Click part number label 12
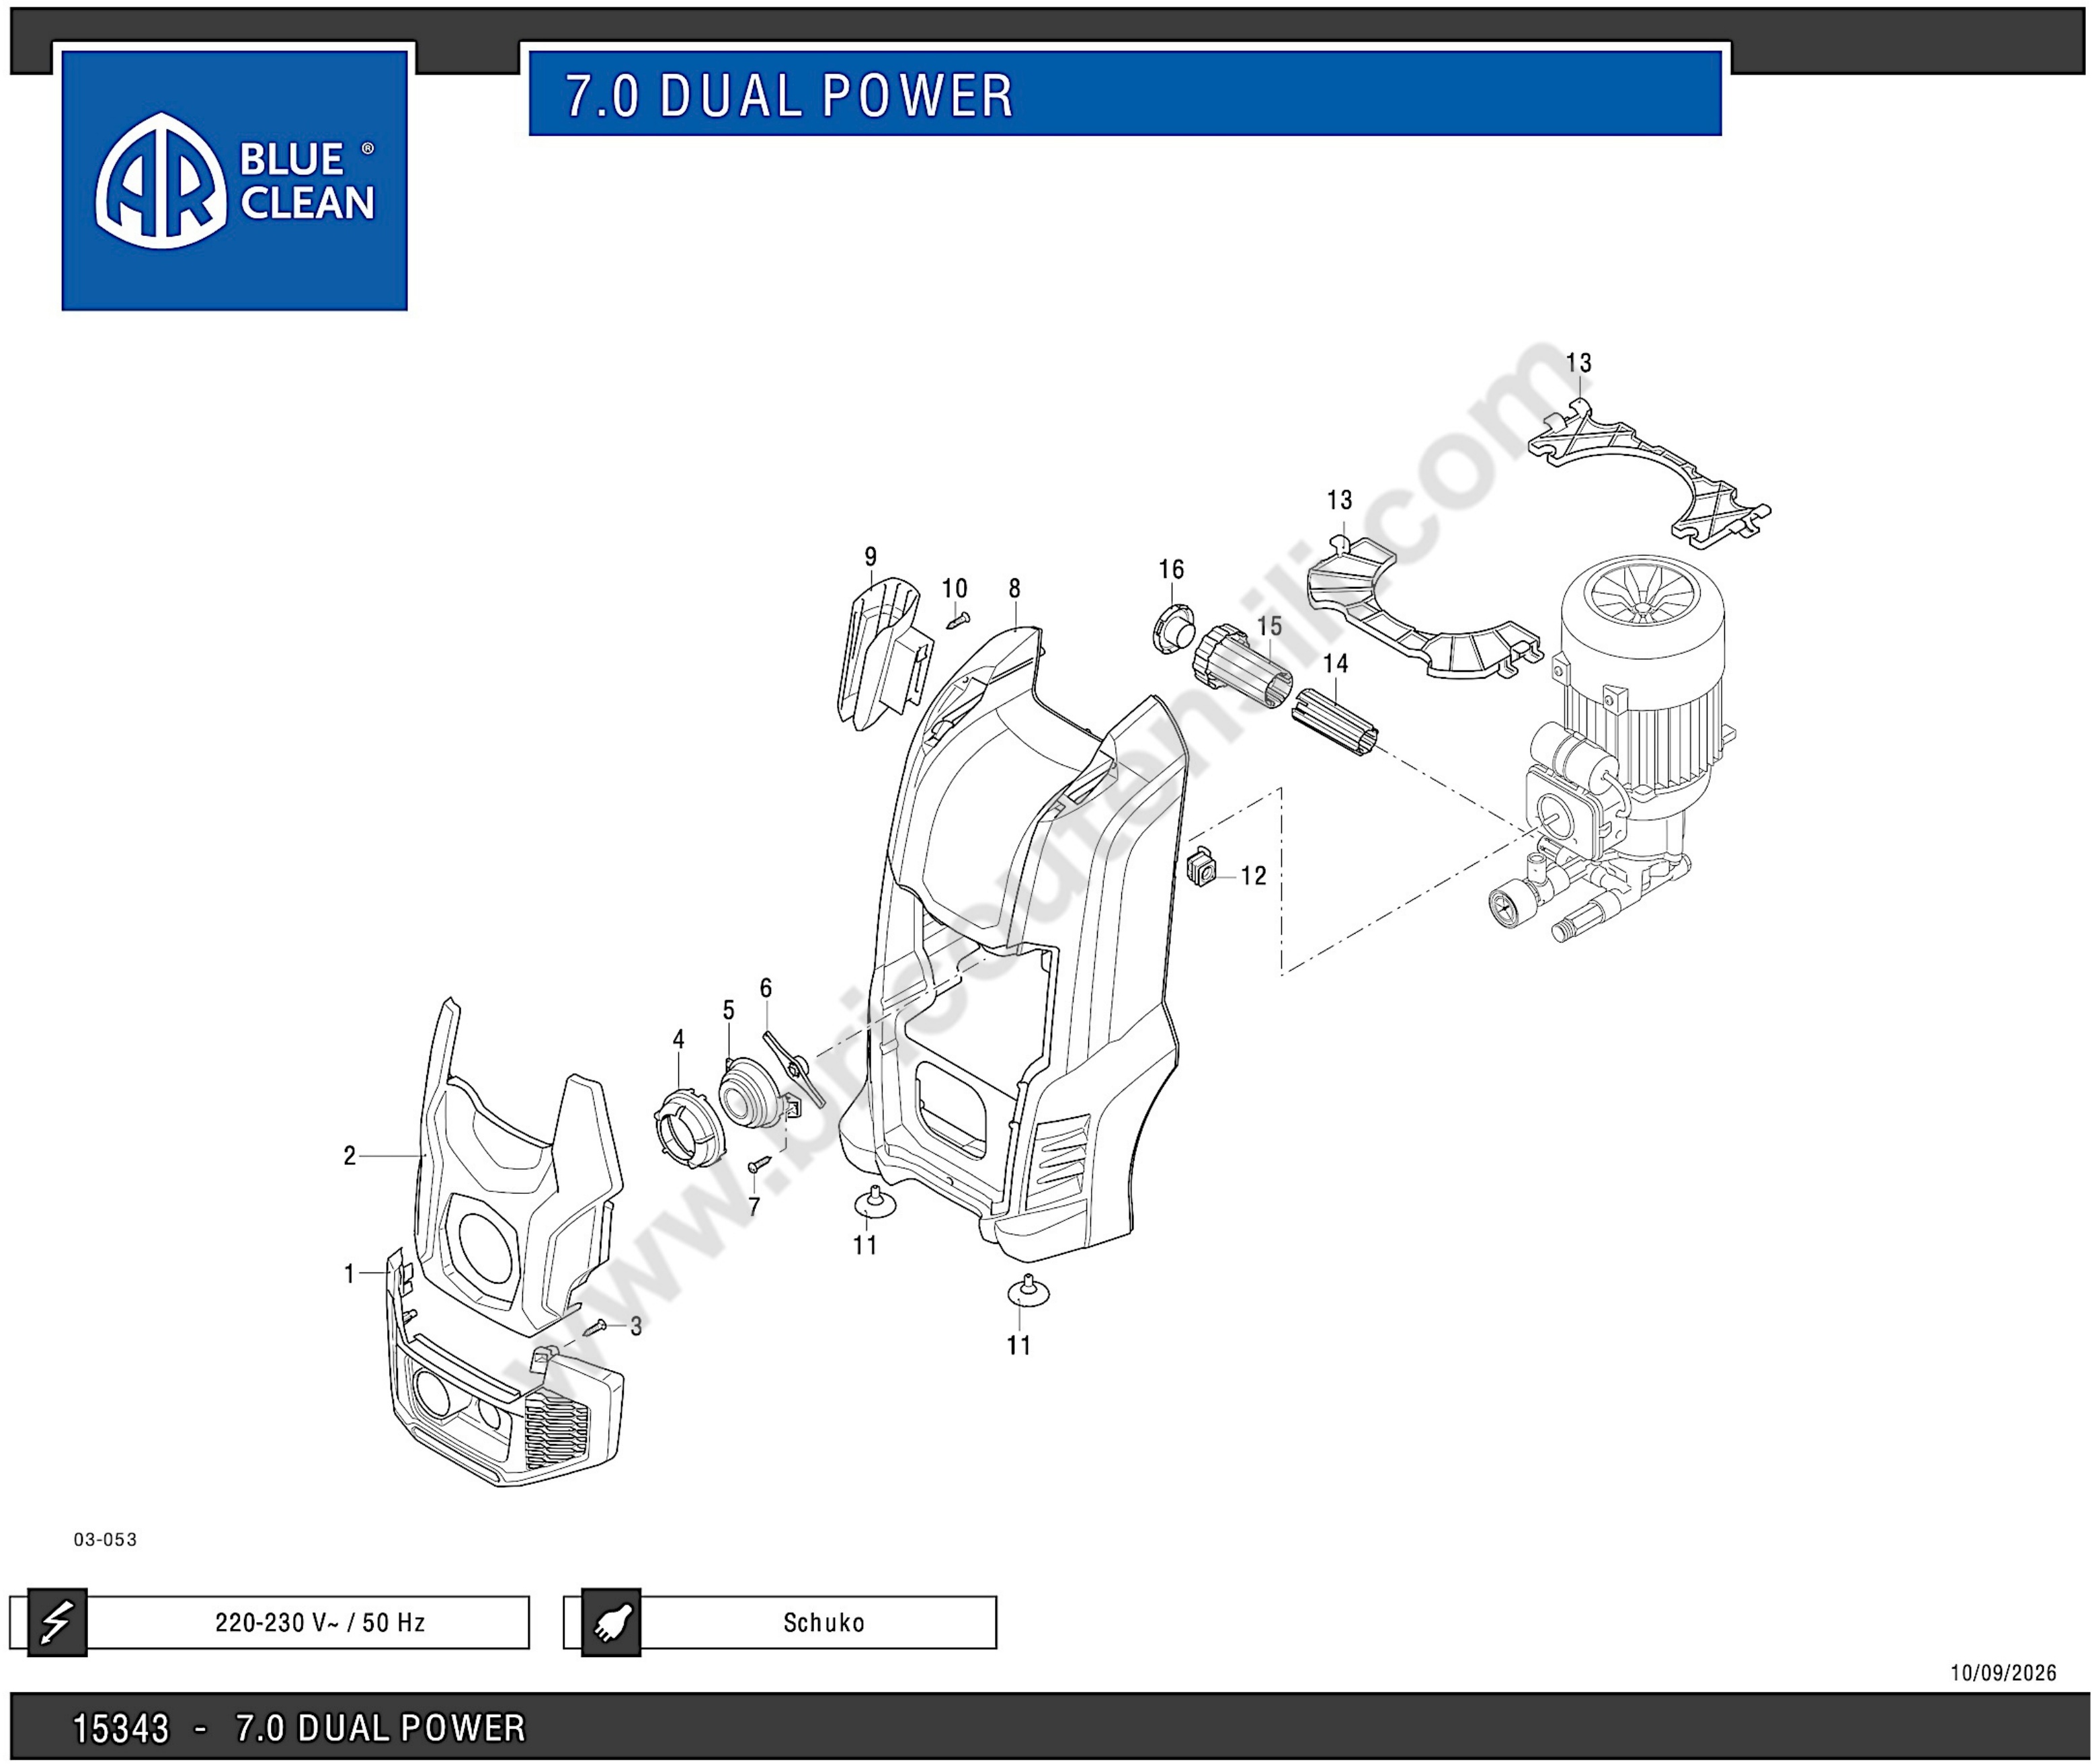The width and height of the screenshot is (2092, 1764). (x=1253, y=876)
